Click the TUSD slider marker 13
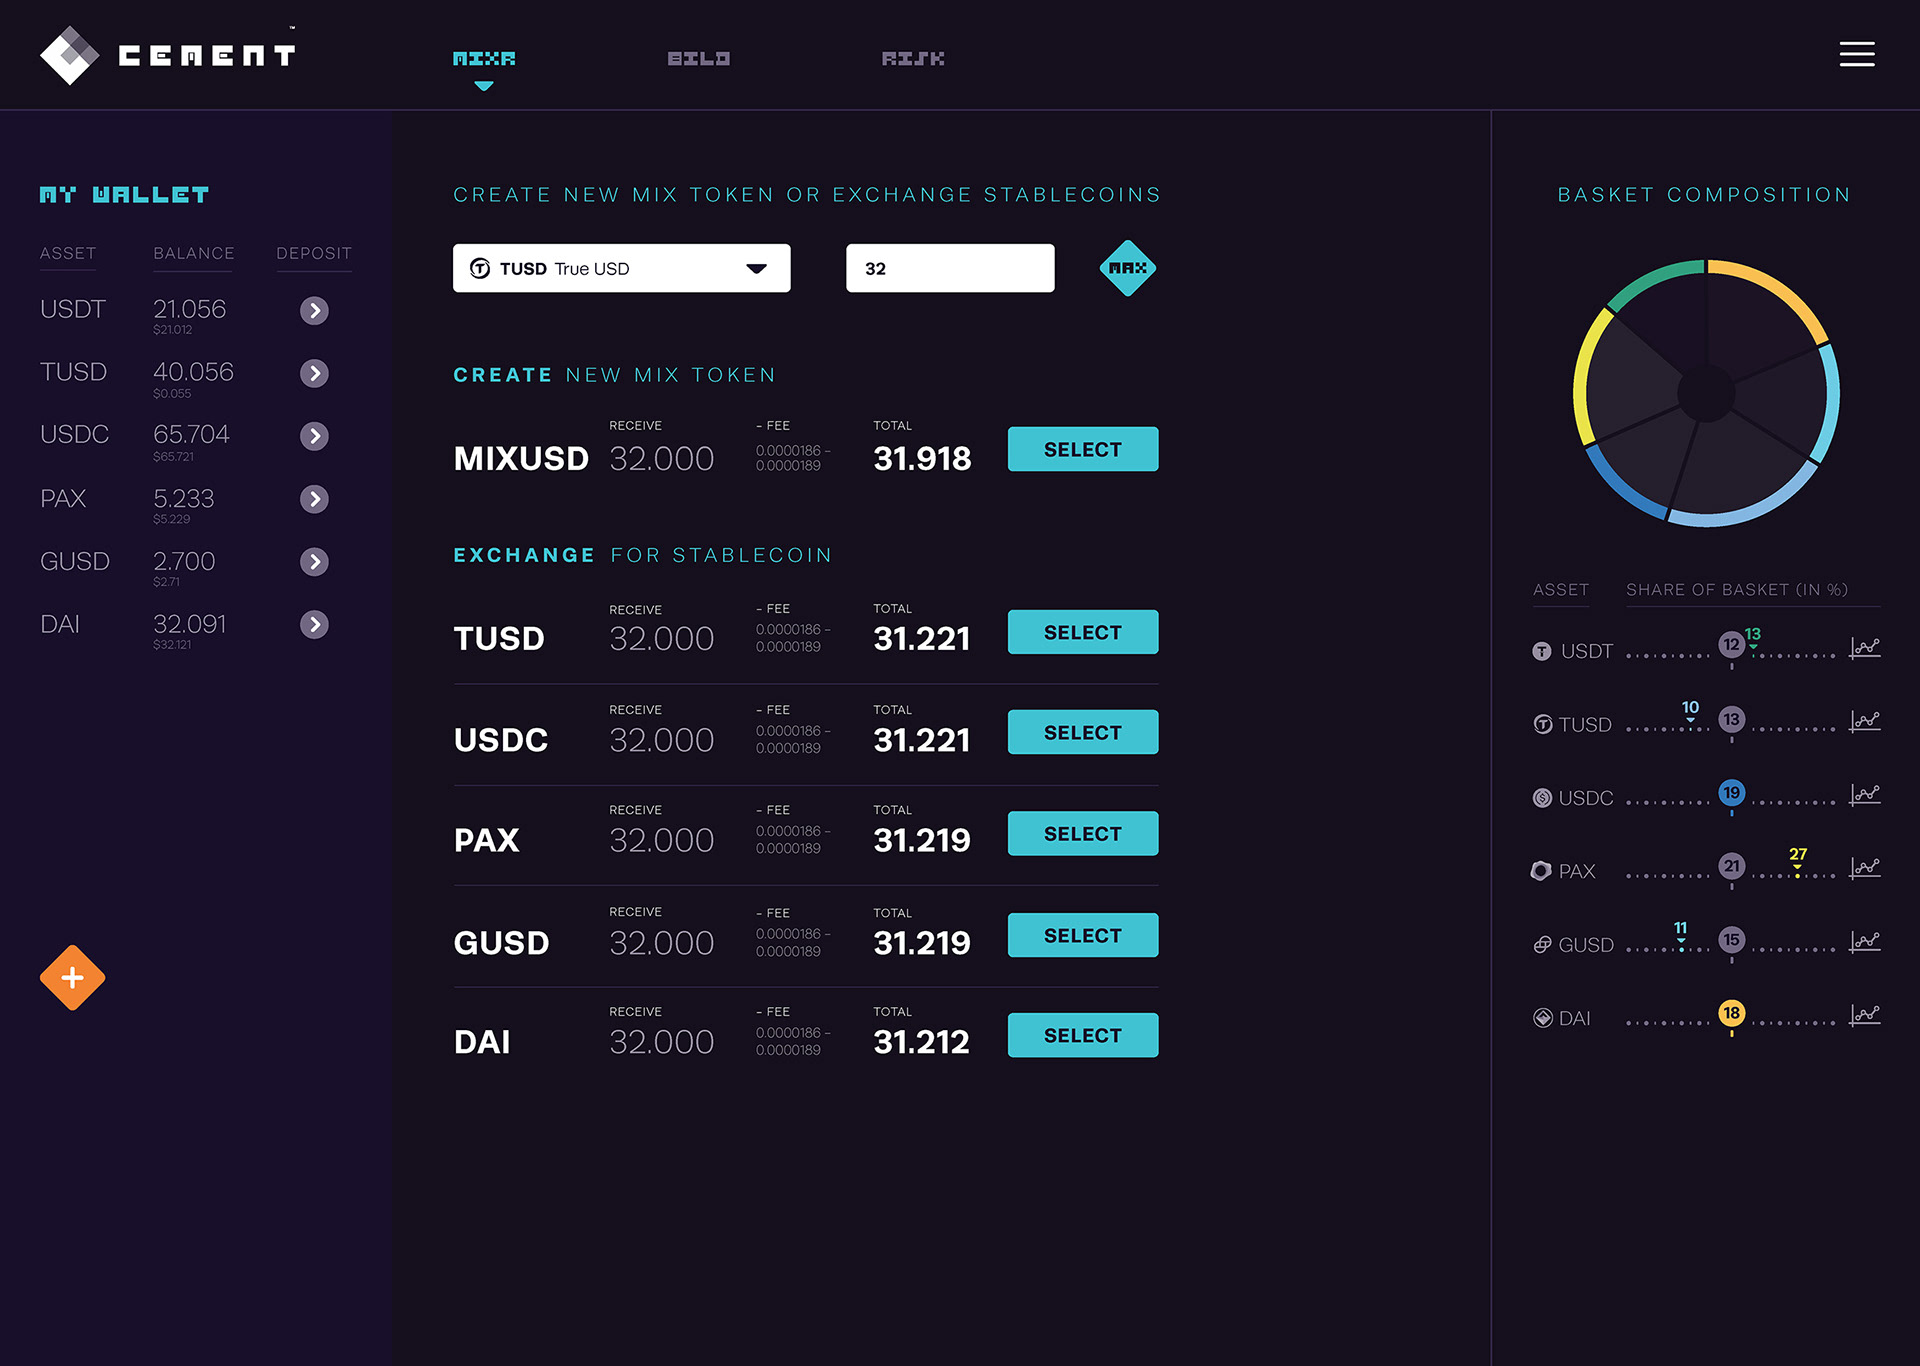The height and width of the screenshot is (1366, 1920). pos(1731,720)
